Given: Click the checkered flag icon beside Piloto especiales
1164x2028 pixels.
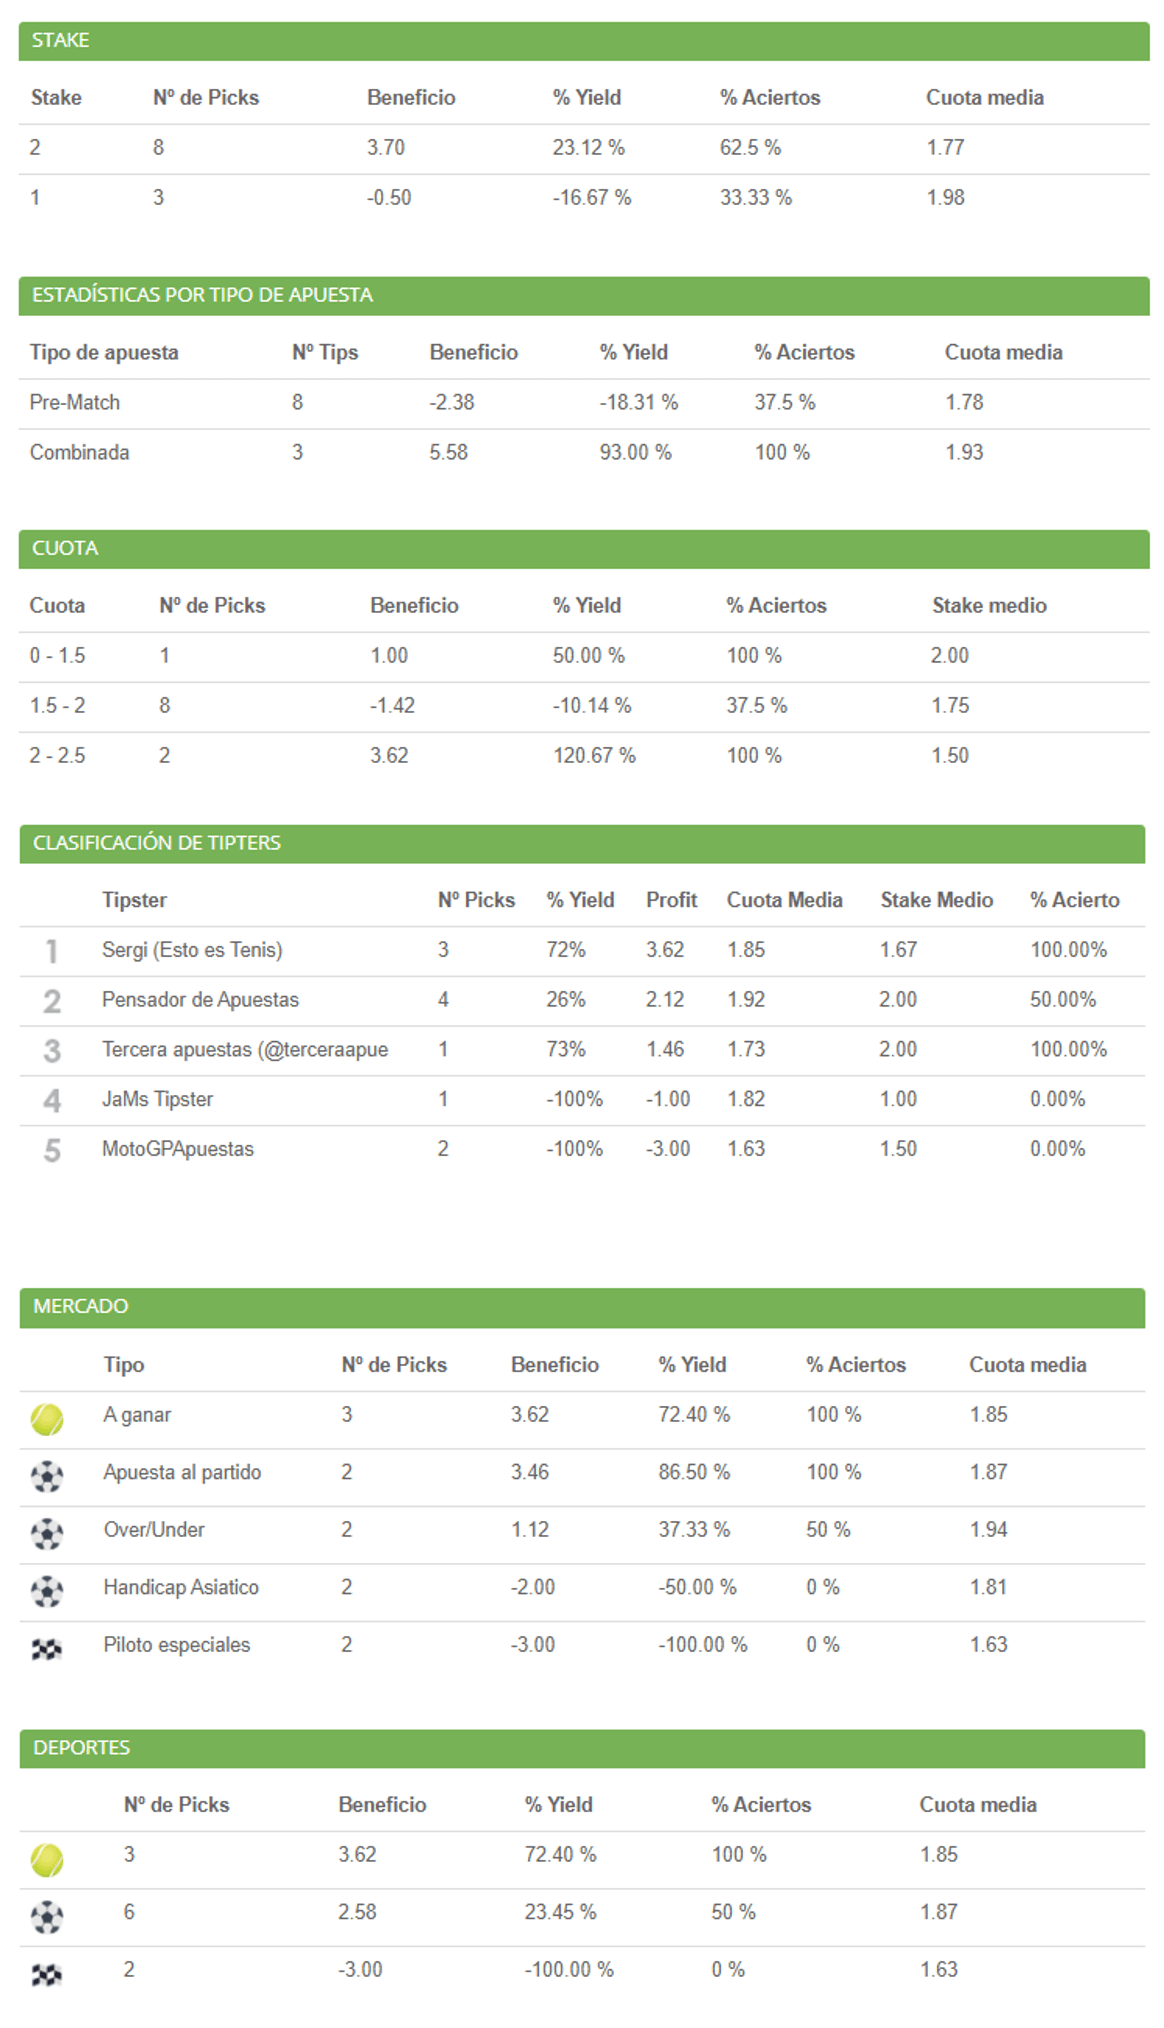Looking at the screenshot, I should tap(47, 1648).
